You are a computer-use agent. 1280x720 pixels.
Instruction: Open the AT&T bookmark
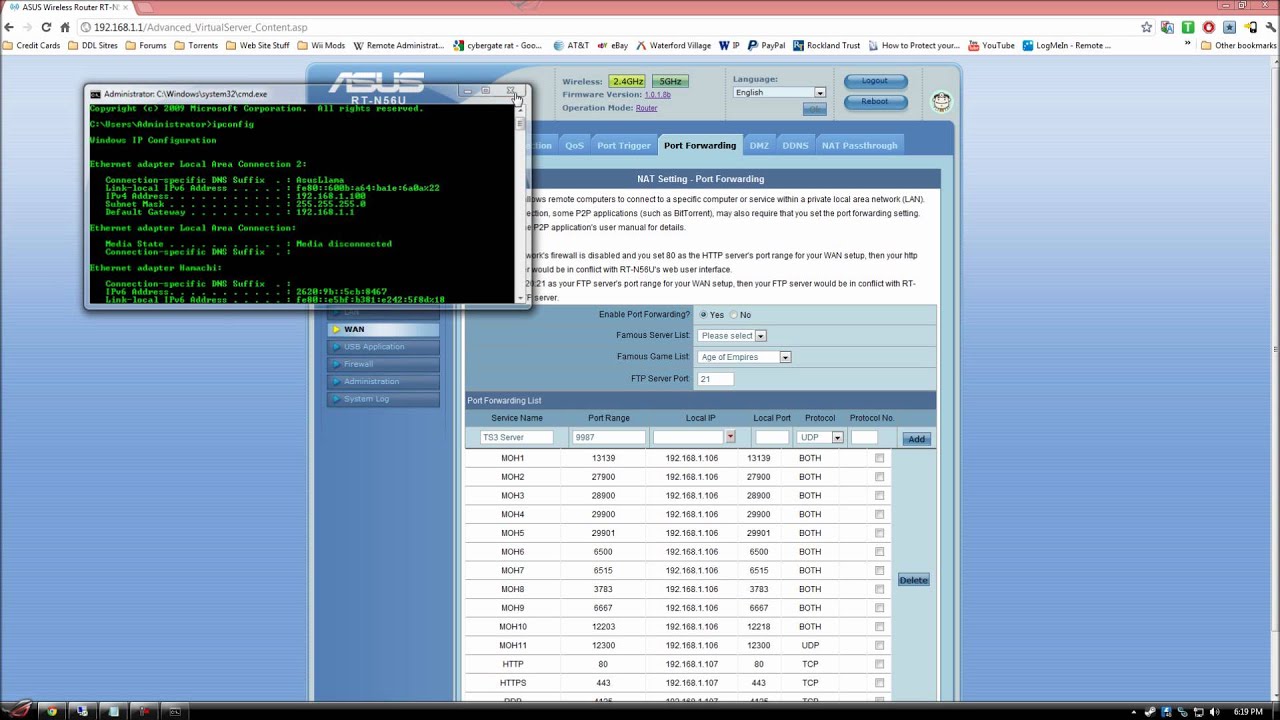click(x=571, y=45)
